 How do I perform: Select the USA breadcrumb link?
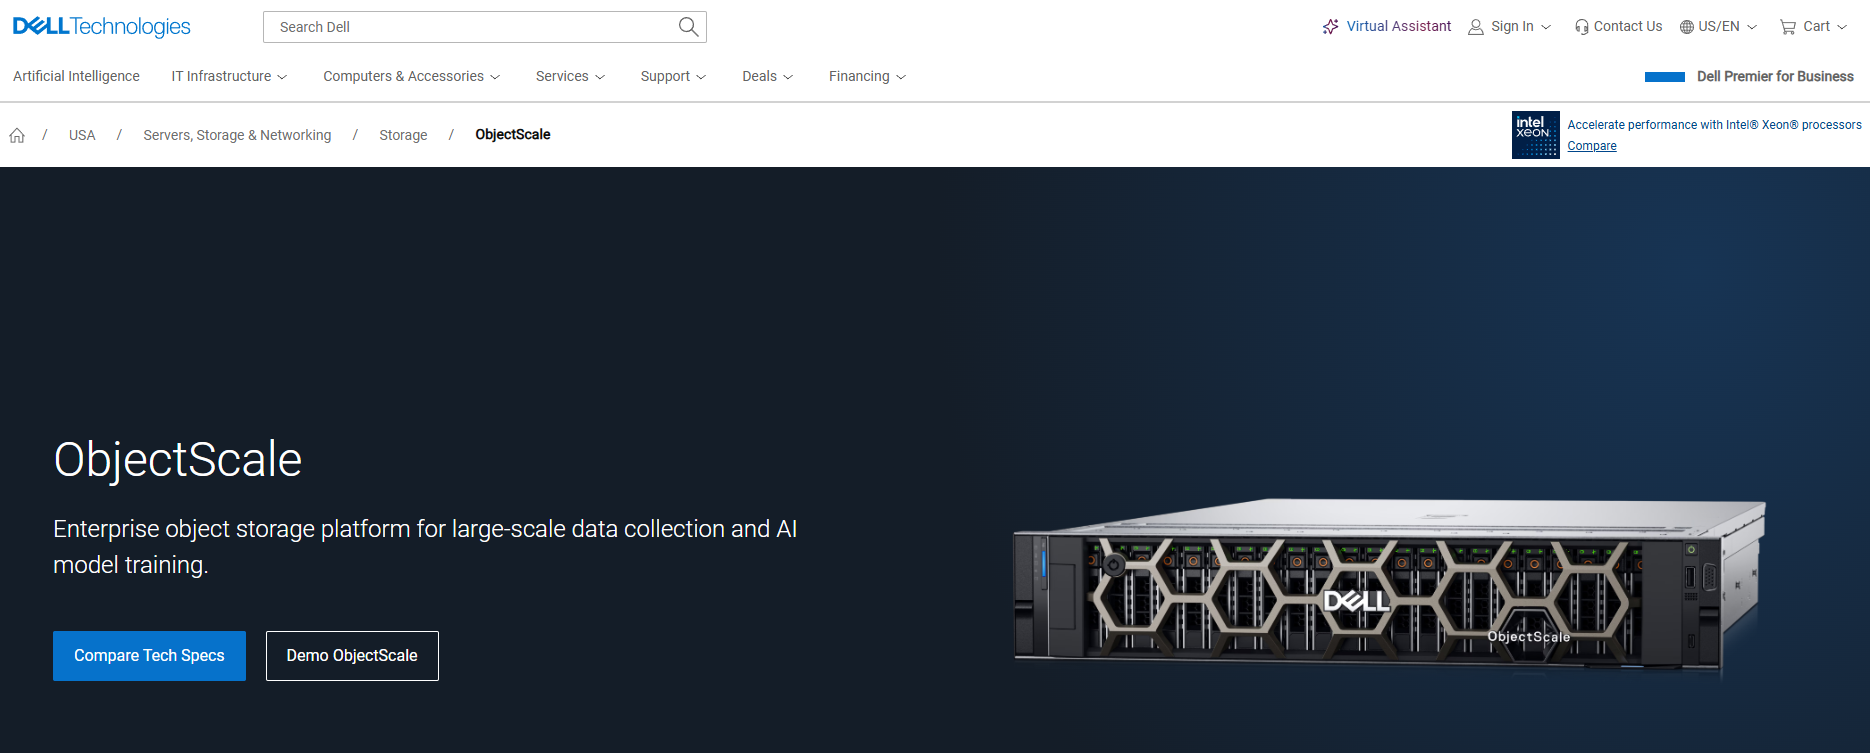82,135
